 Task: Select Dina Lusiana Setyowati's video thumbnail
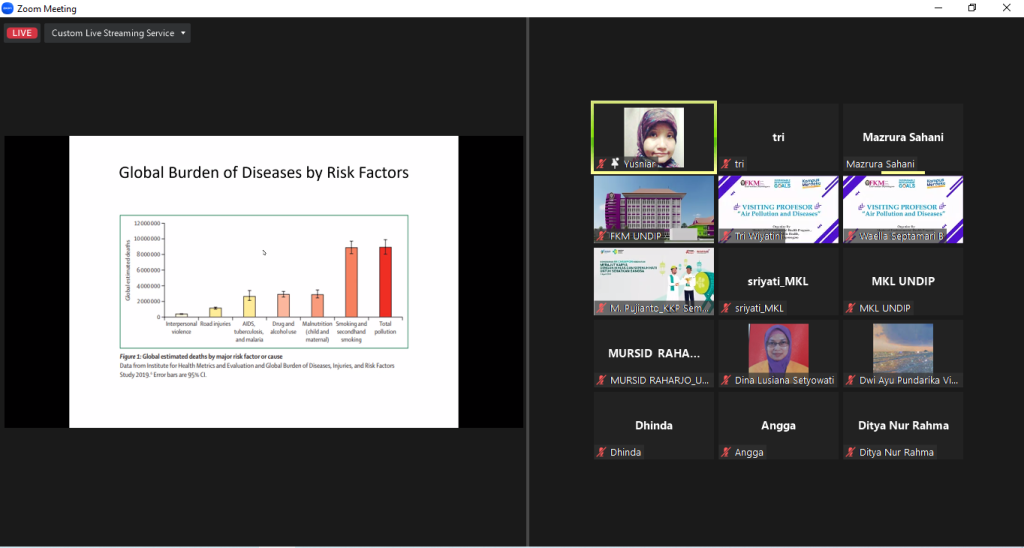[778, 348]
